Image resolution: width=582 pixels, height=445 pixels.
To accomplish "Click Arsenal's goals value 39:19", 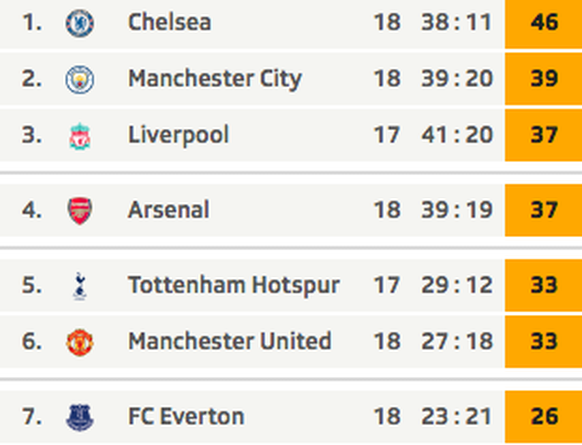I will (x=457, y=210).
